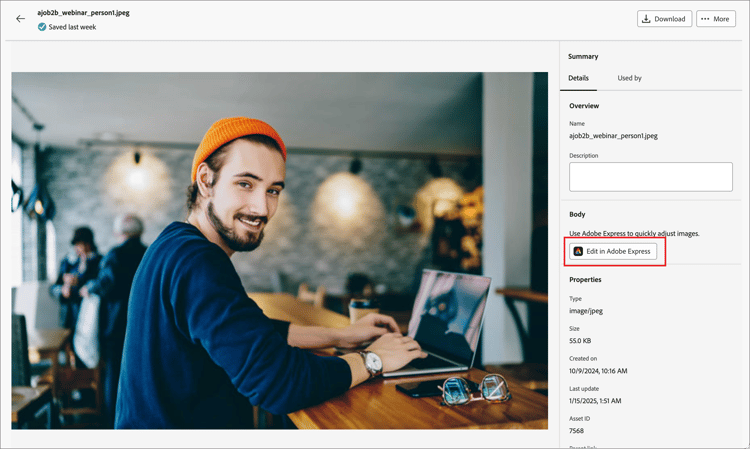The width and height of the screenshot is (750, 449).
Task: Open the More options menu
Action: tap(716, 19)
